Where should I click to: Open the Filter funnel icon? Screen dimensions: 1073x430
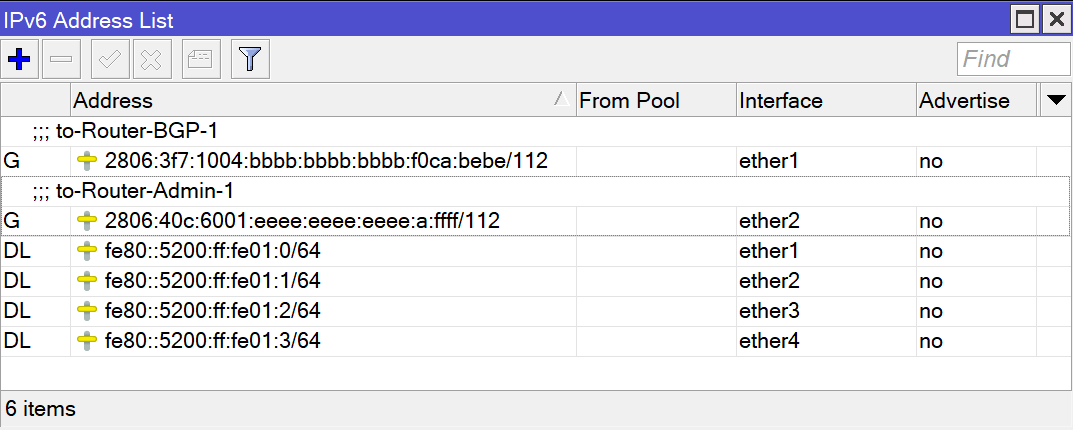coord(249,59)
